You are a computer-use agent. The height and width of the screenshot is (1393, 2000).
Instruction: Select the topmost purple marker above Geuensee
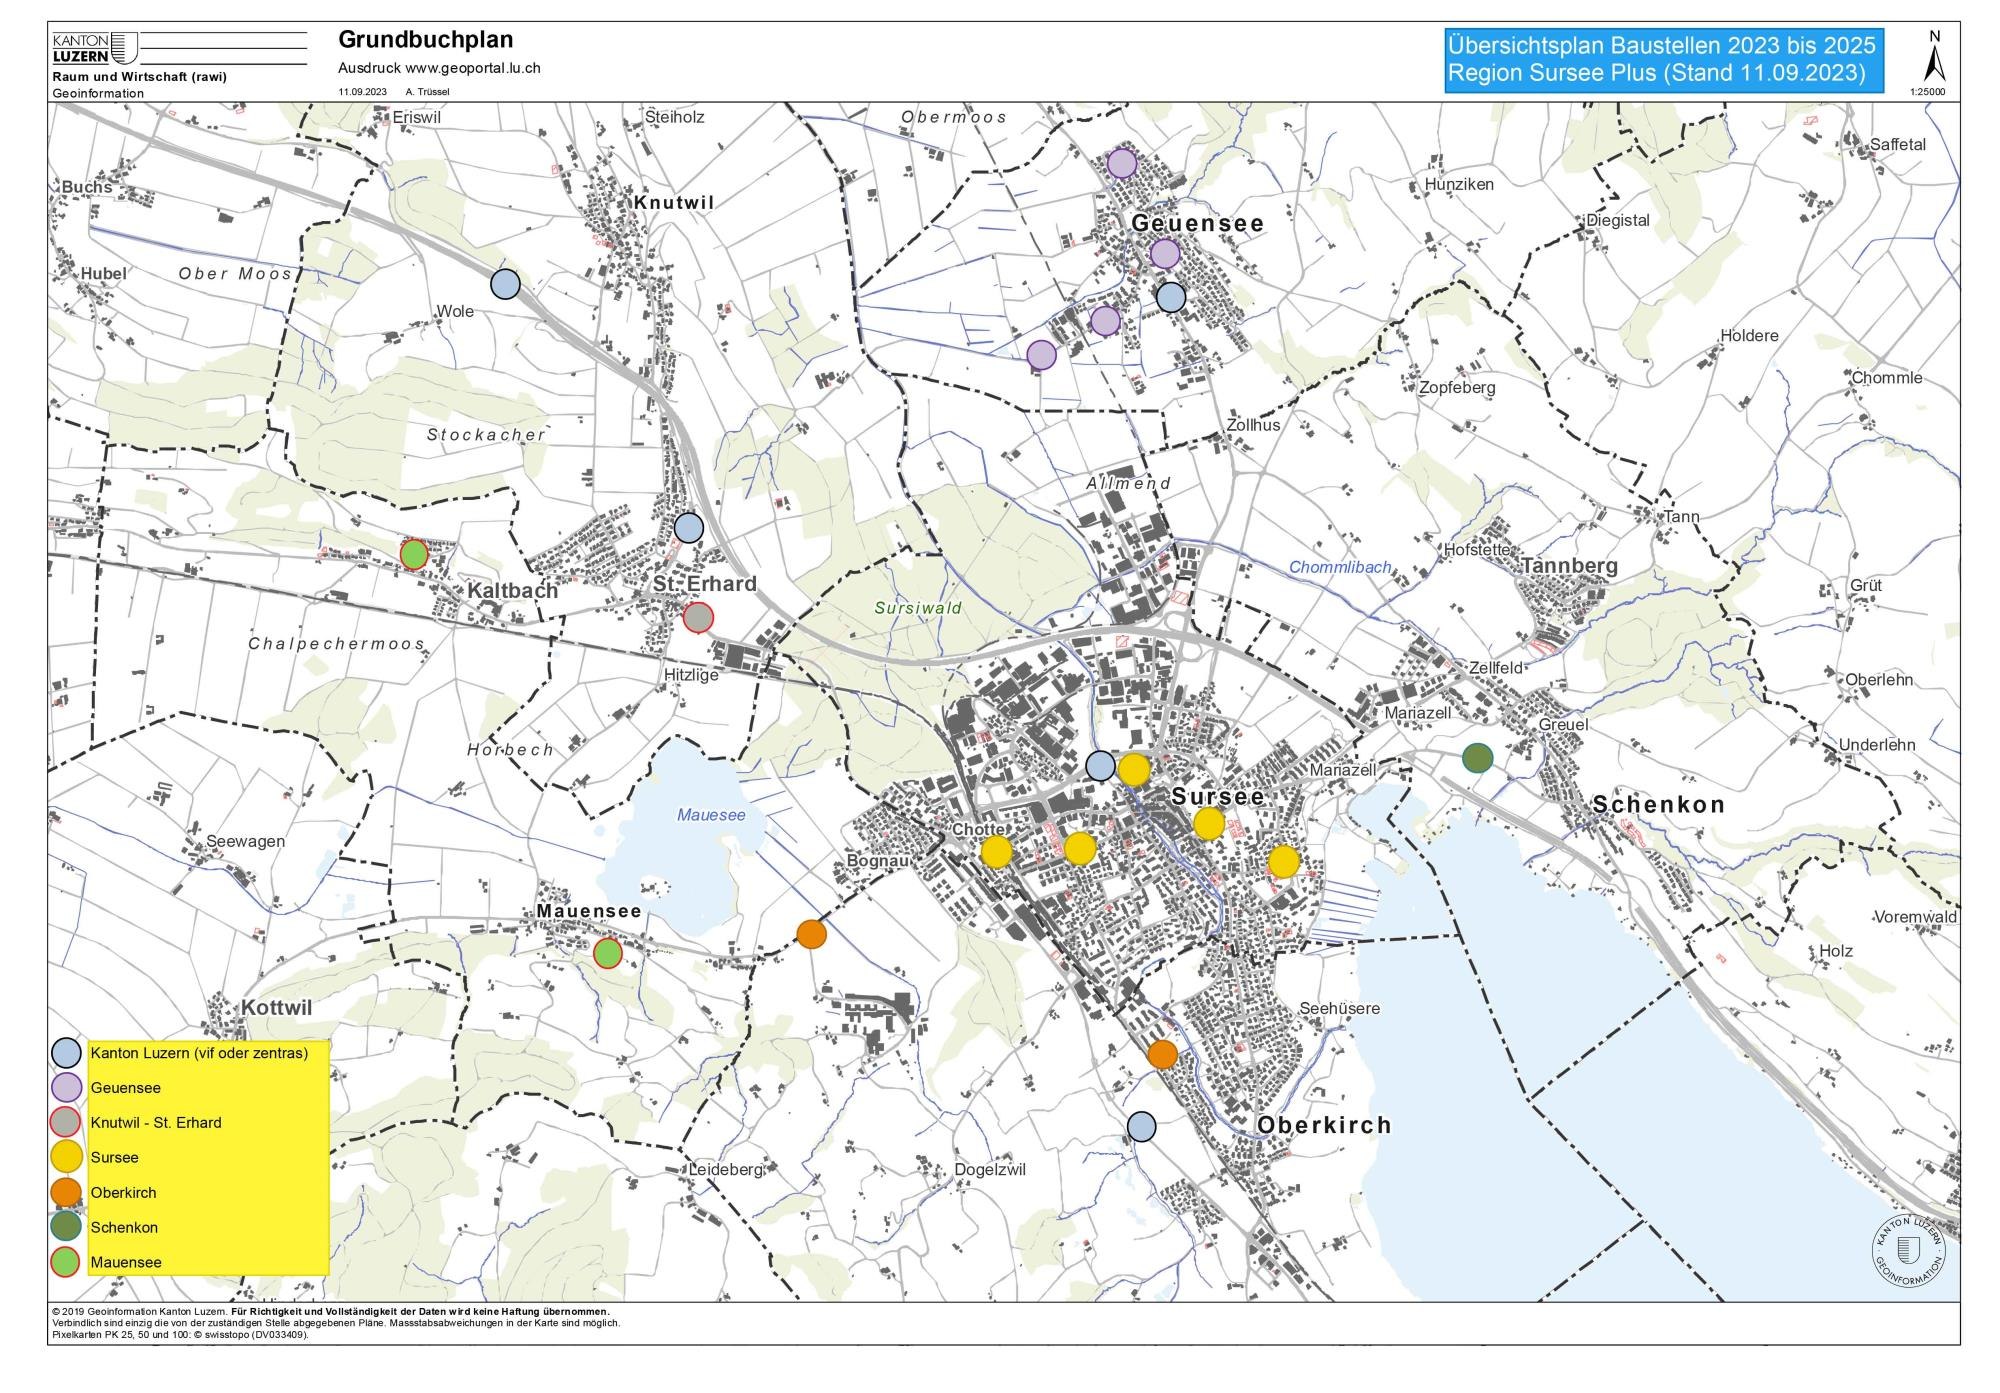[x=1122, y=163]
